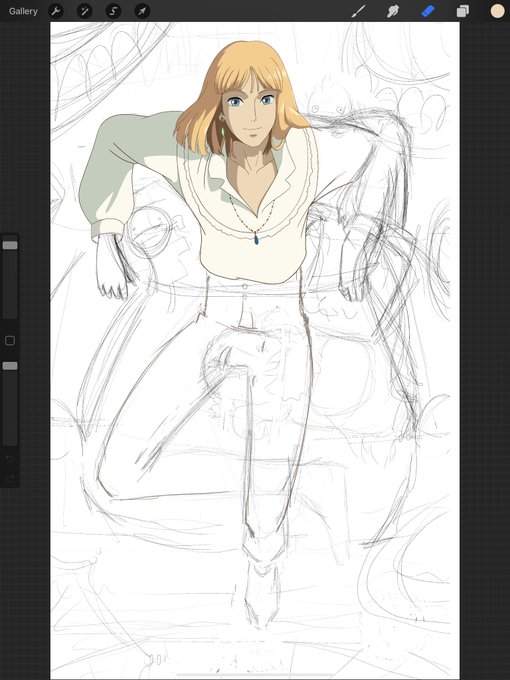Open the Adjustments magic wand menu
Viewport: 510px width, 680px height.
[x=85, y=11]
